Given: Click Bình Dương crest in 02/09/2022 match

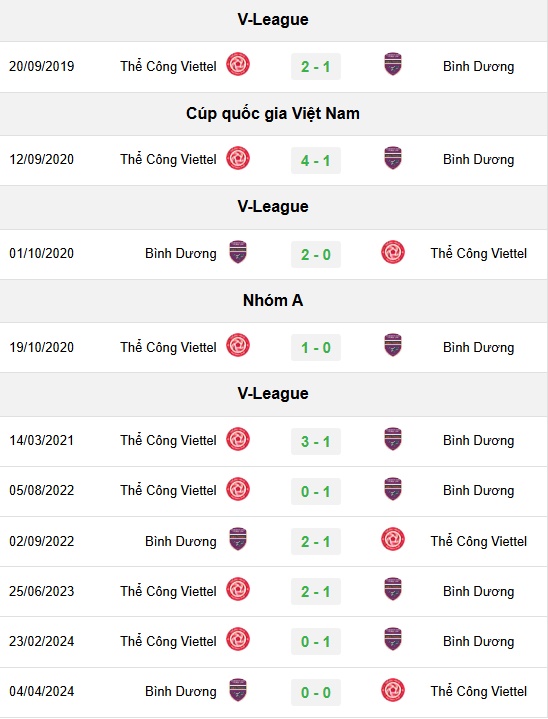Looking at the screenshot, I should (238, 540).
